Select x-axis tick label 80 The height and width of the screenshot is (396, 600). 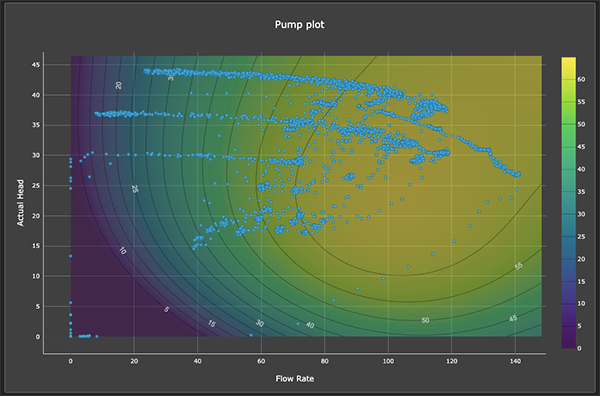(324, 361)
